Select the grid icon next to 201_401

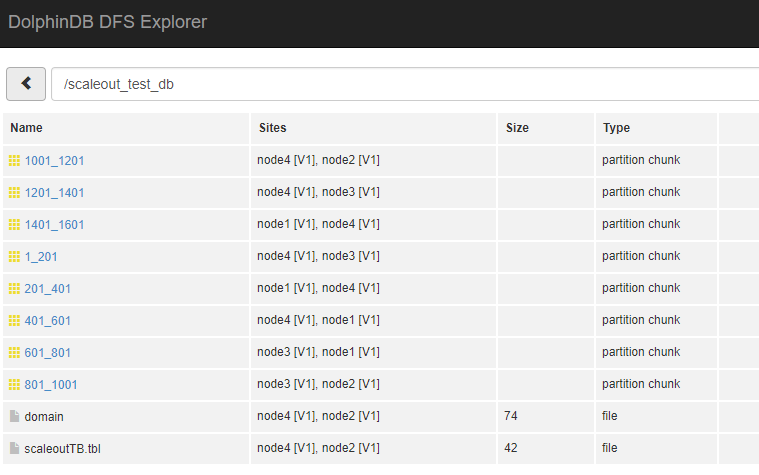(x=14, y=289)
